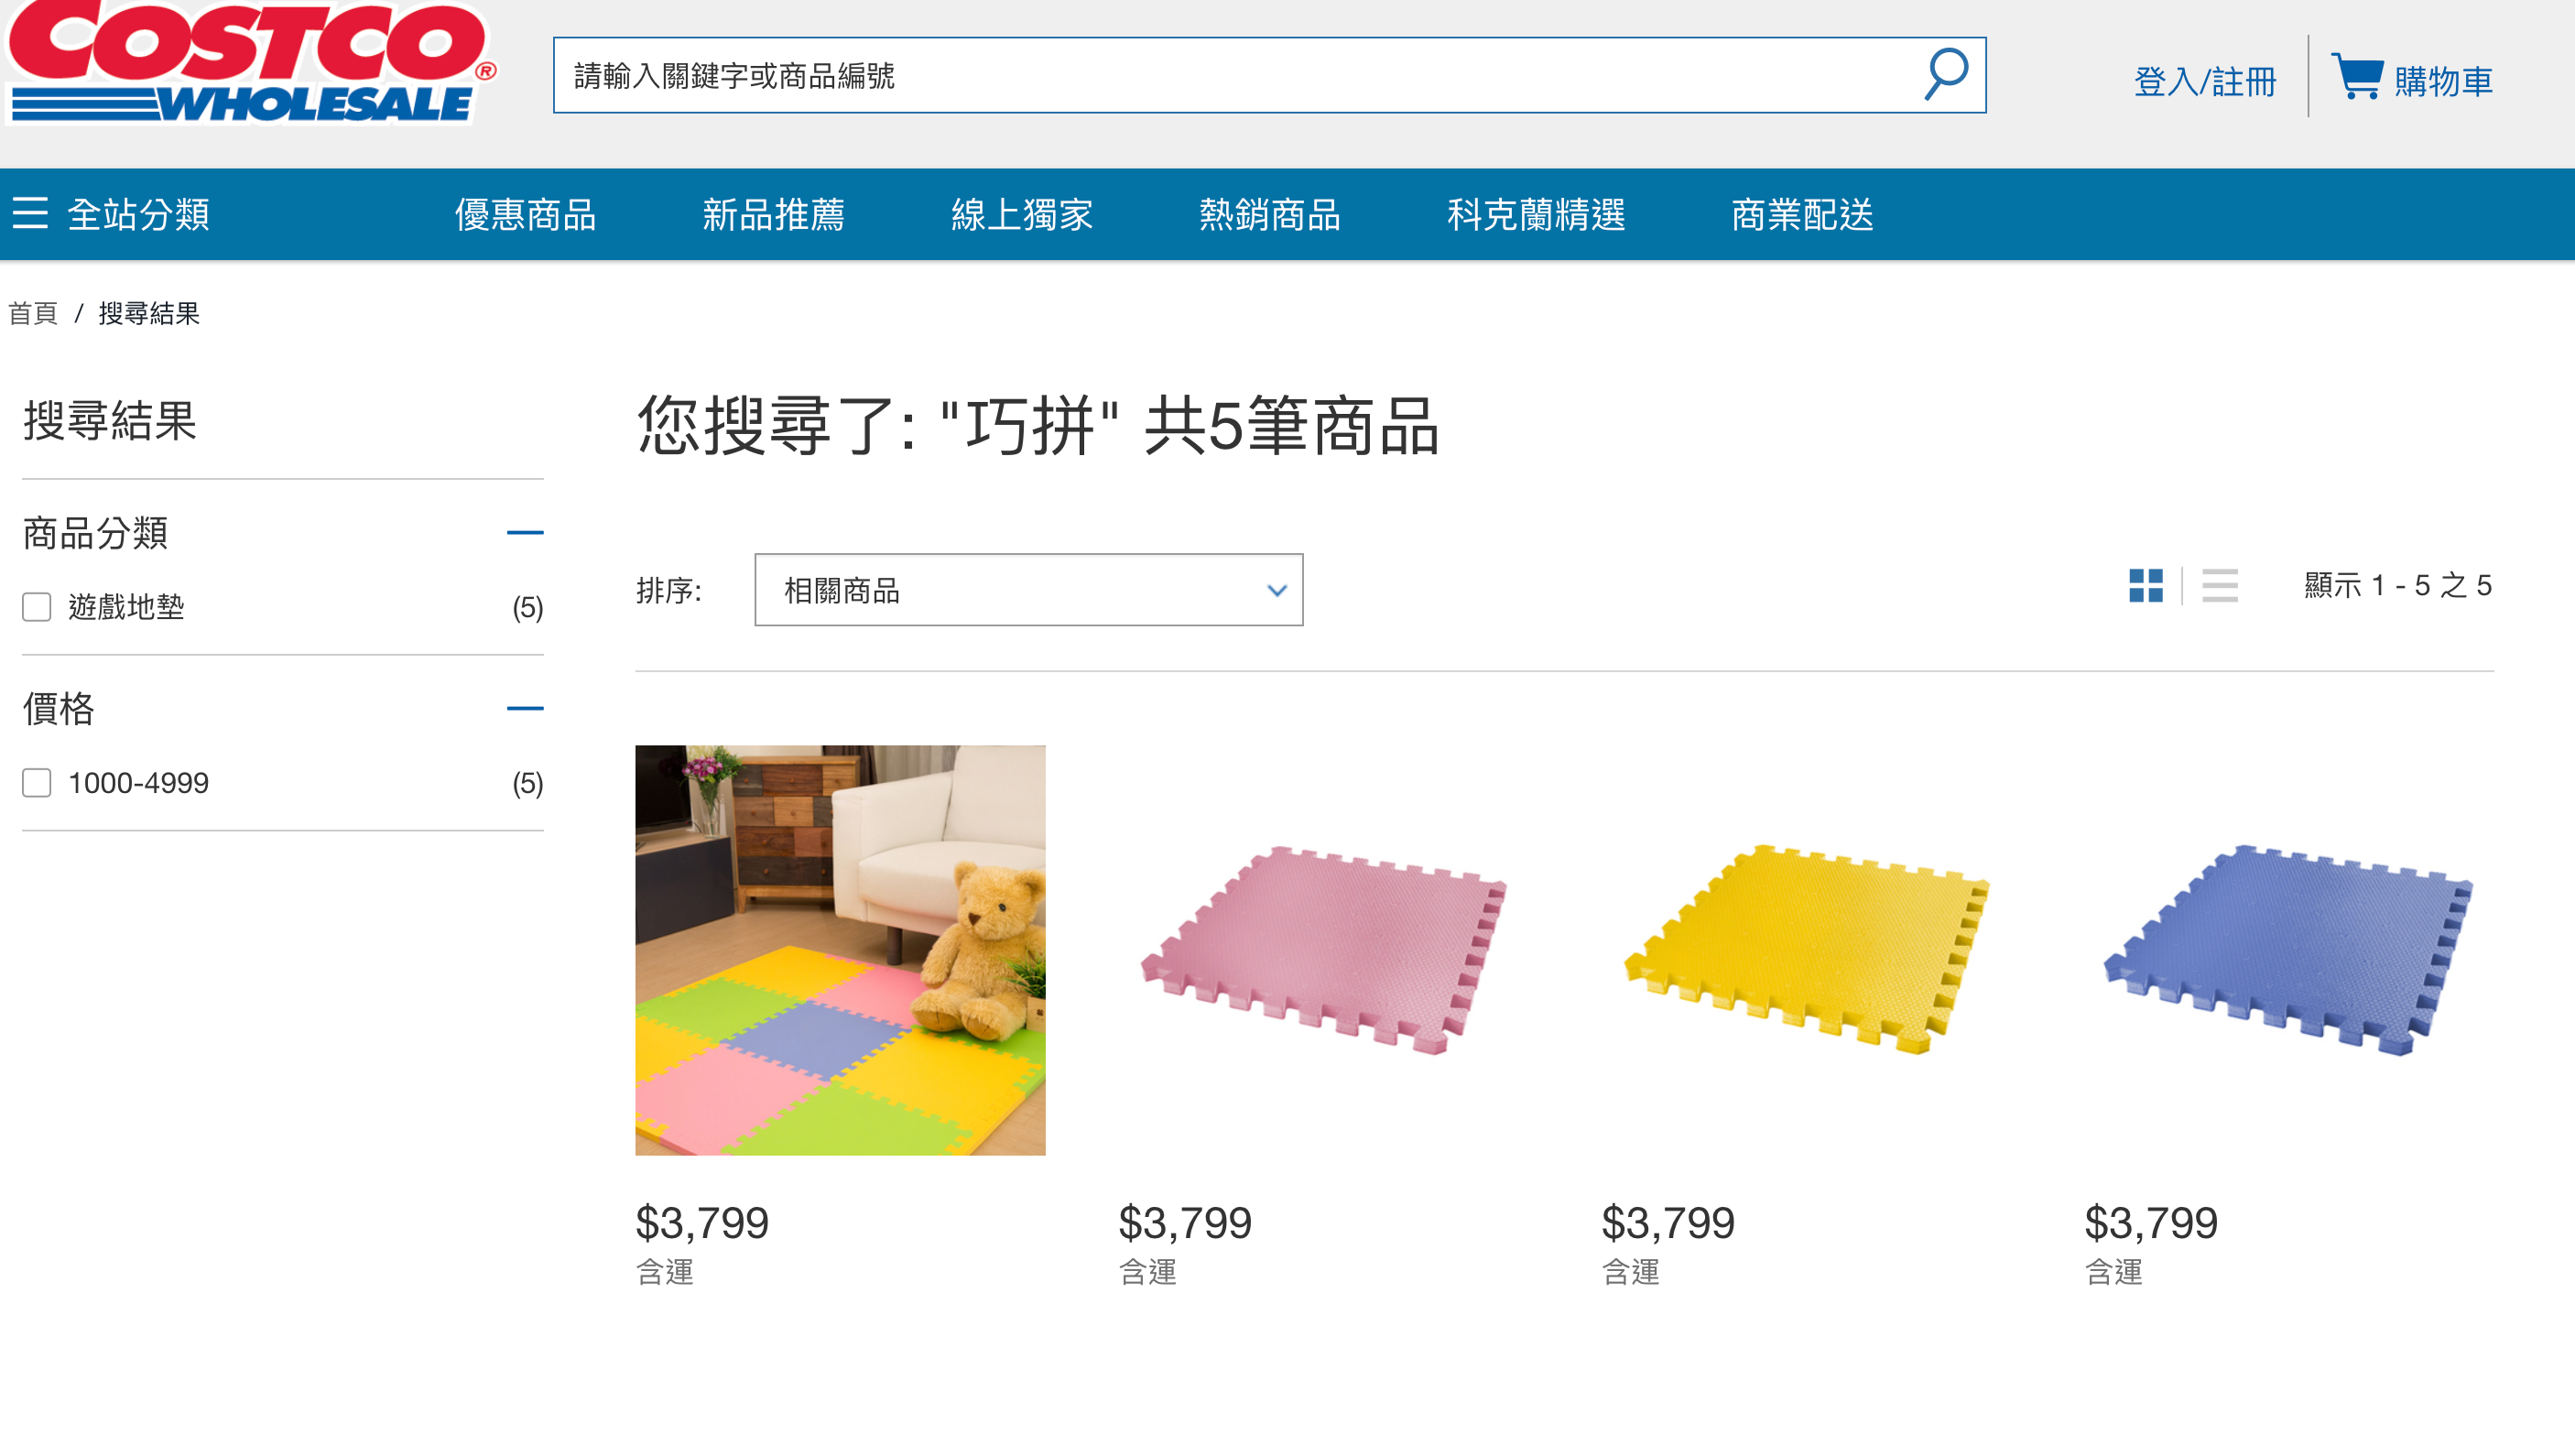Image resolution: width=2575 pixels, height=1456 pixels.
Task: Open the shopping cart icon
Action: 2357,78
